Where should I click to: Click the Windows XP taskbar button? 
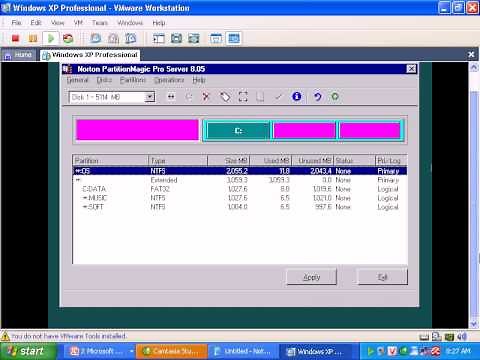coord(316,351)
